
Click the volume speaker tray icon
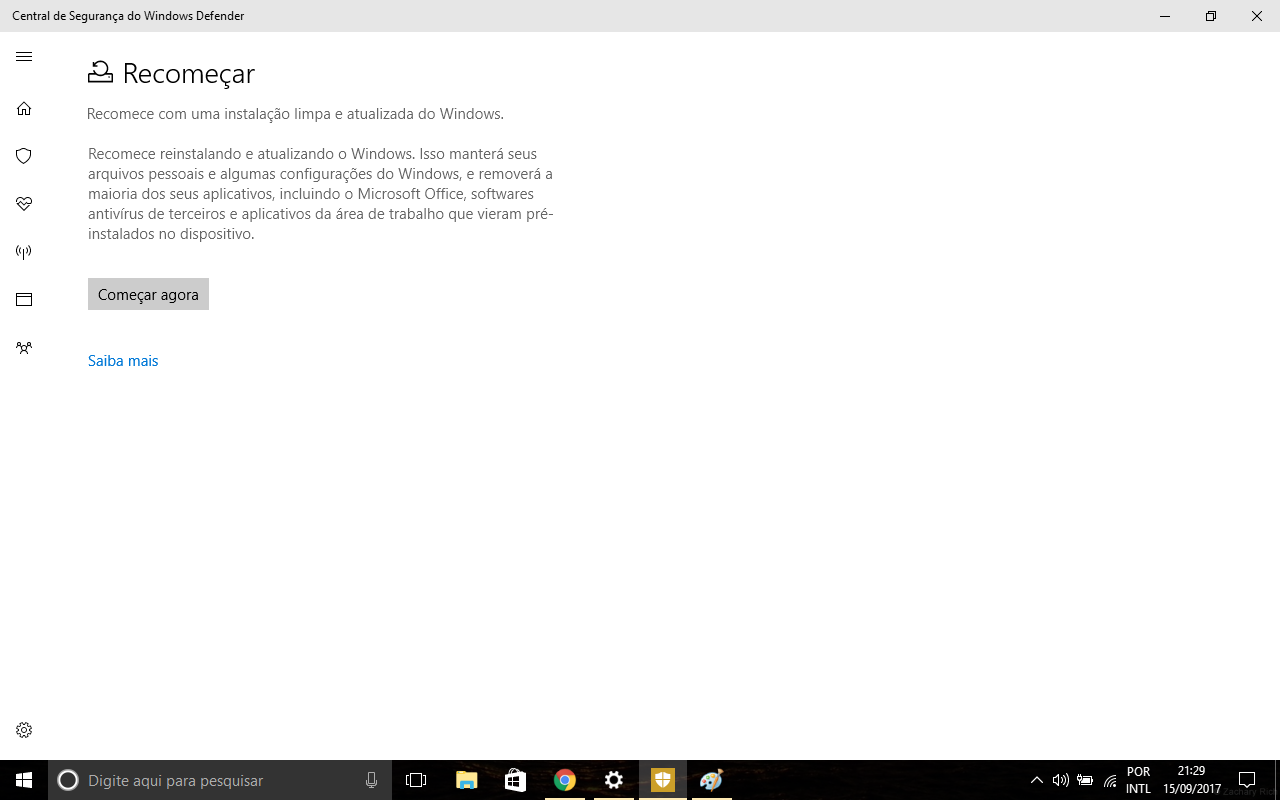(x=1061, y=780)
